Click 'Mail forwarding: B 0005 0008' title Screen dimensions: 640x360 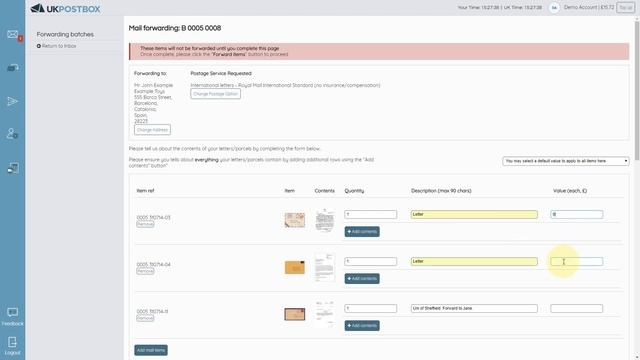point(175,28)
